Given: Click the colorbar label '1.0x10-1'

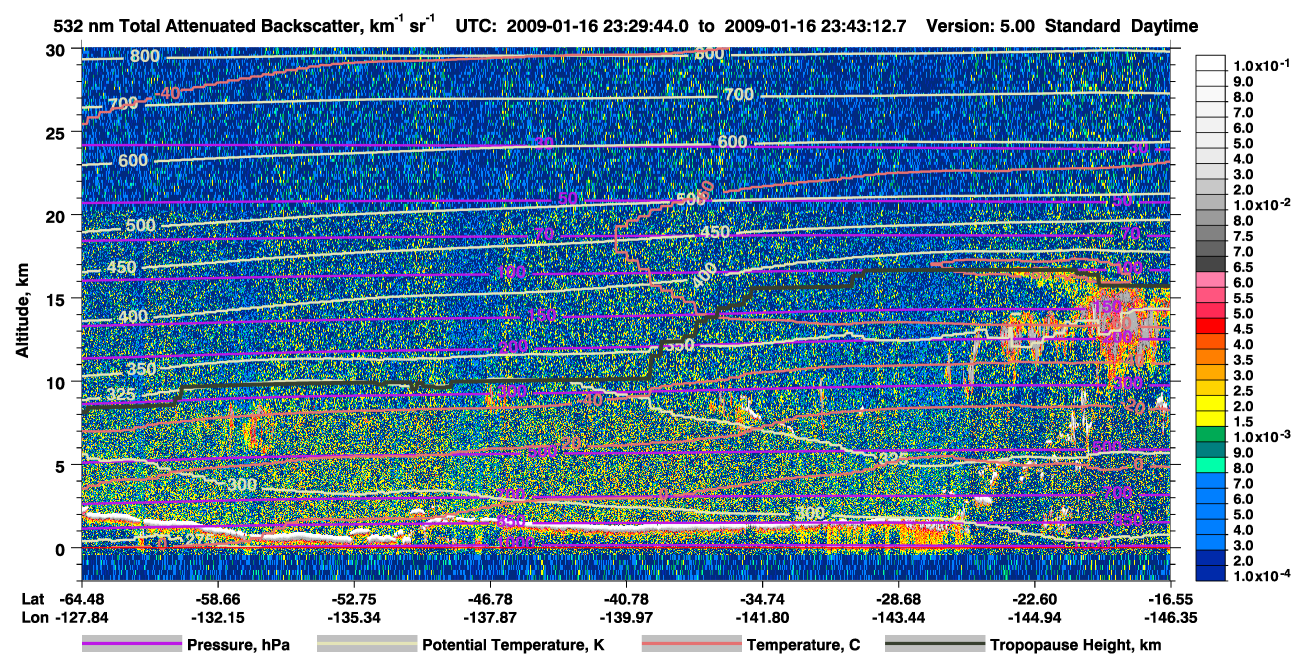Looking at the screenshot, I should coord(1263,66).
